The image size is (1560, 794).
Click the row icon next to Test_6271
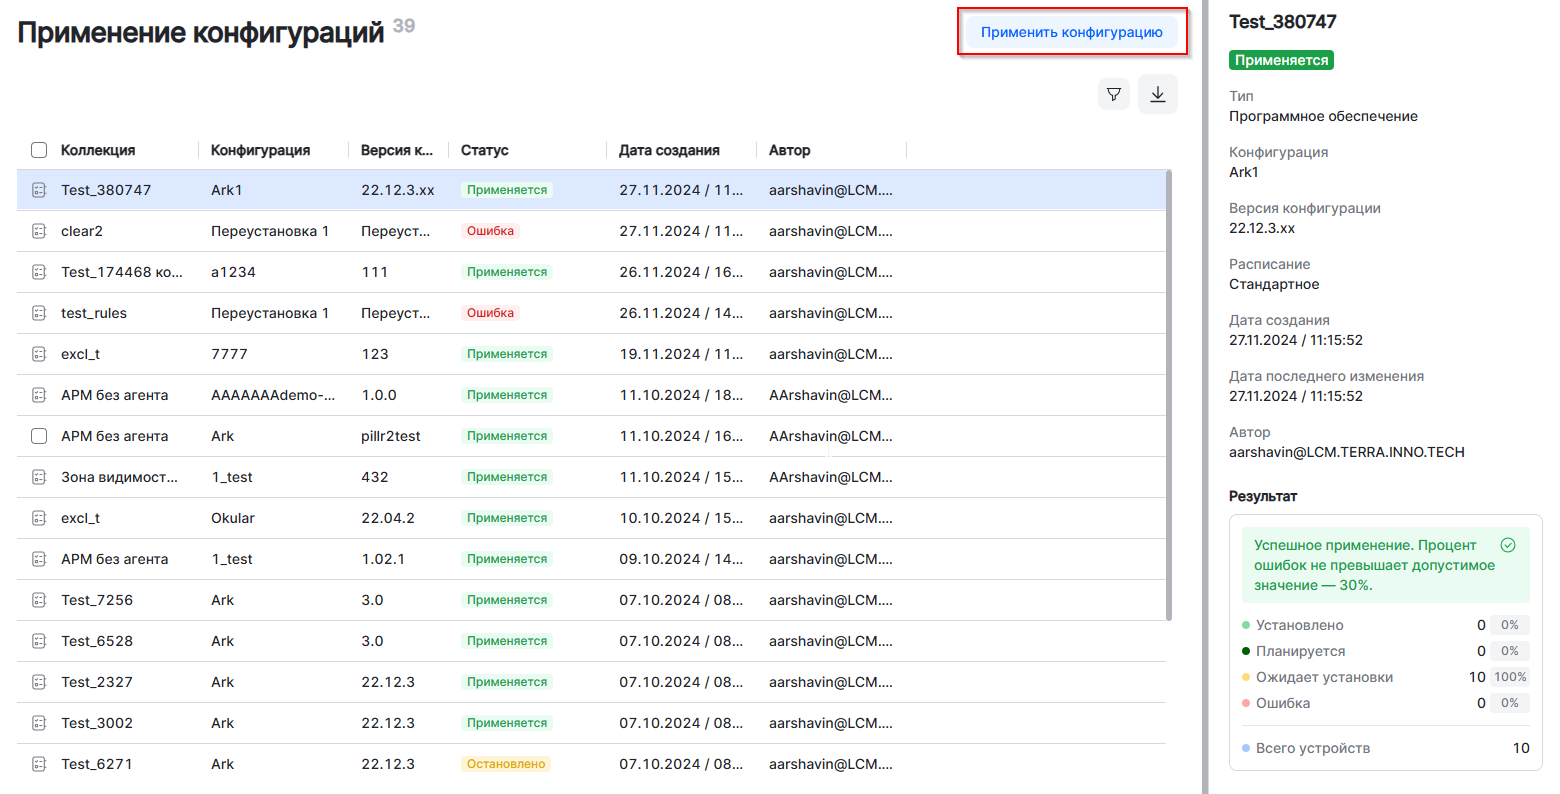[x=39, y=764]
